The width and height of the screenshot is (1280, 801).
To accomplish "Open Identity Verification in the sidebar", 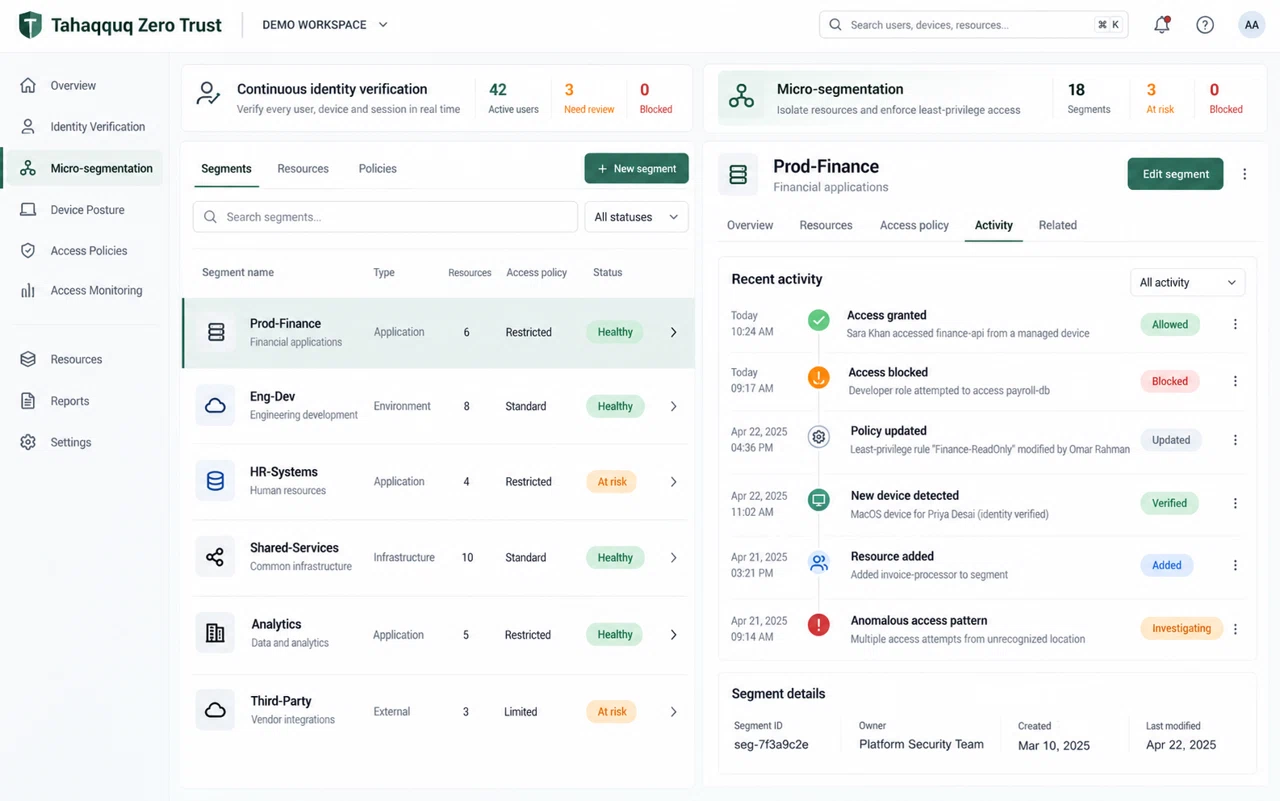I will click(x=84, y=127).
